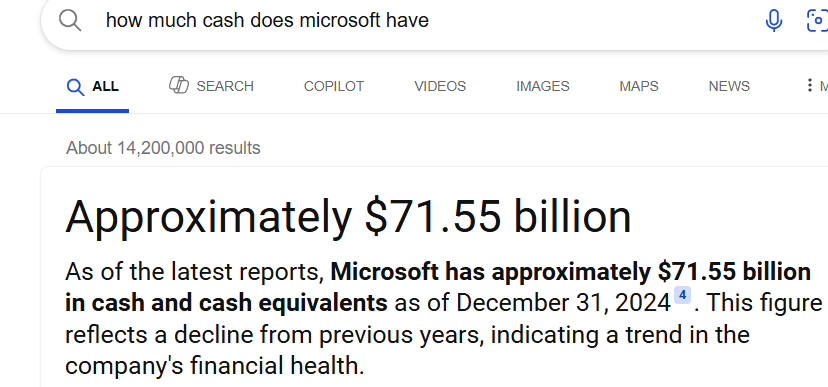View the NEWS tab
Screen dimensions: 828x387
click(729, 86)
